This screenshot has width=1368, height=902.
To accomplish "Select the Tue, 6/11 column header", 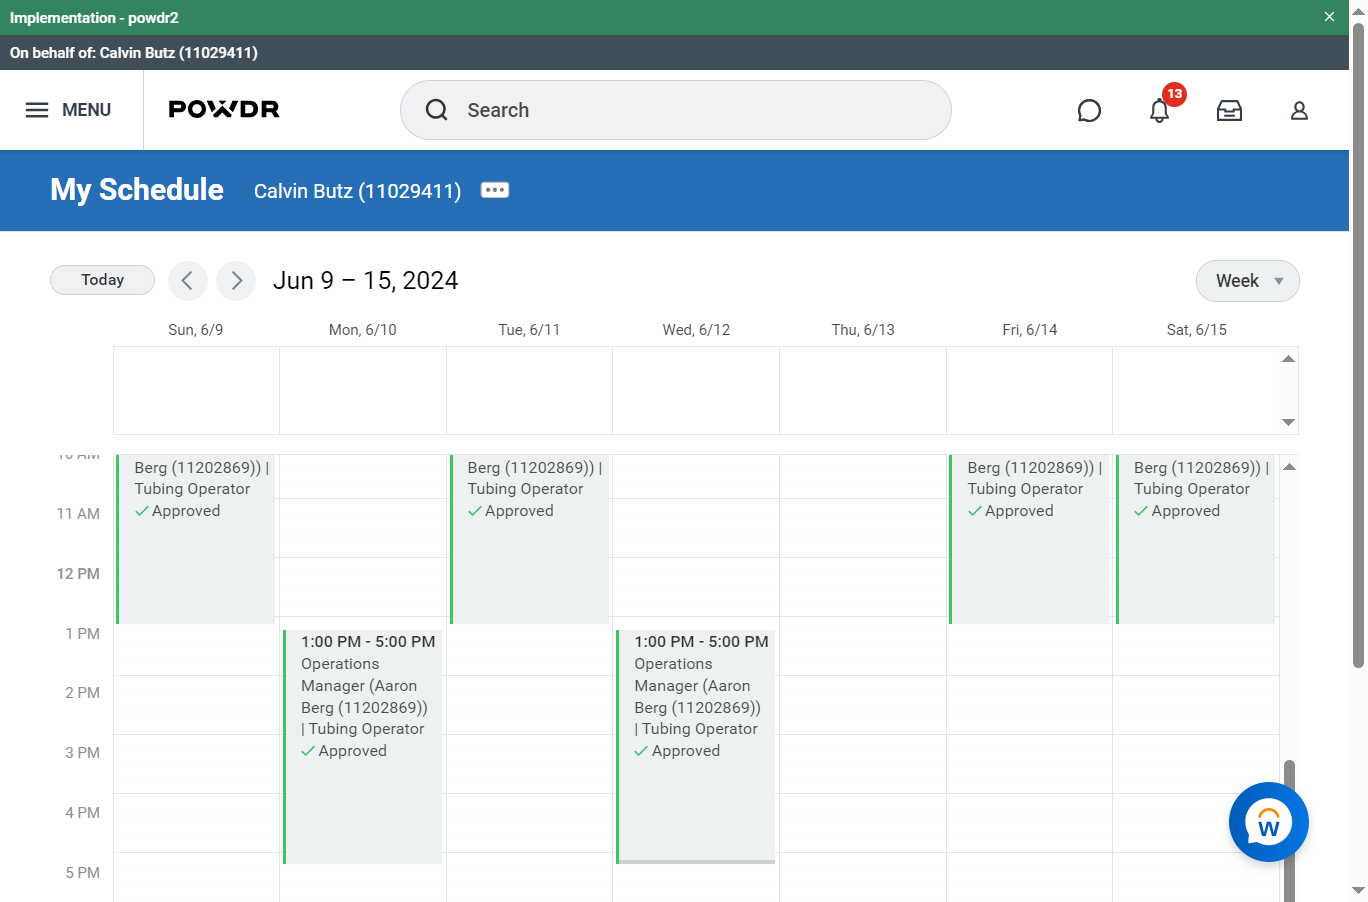I will click(529, 330).
